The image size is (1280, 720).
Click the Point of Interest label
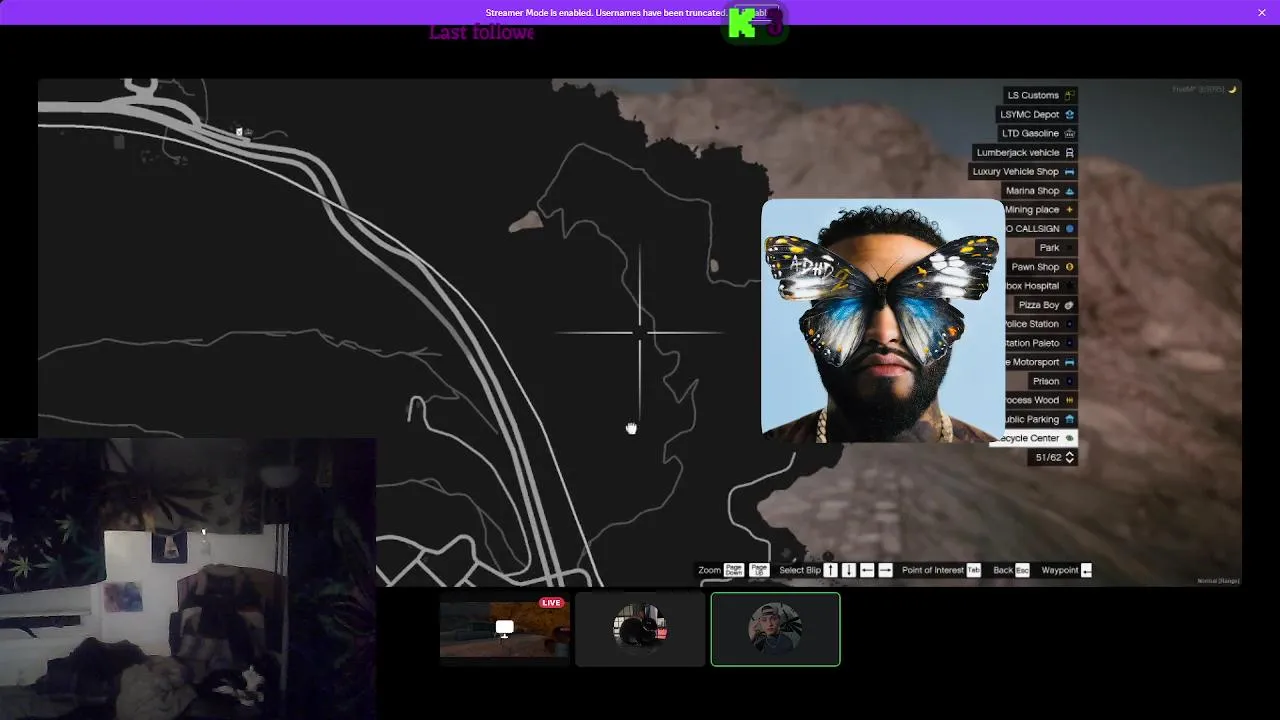click(933, 570)
